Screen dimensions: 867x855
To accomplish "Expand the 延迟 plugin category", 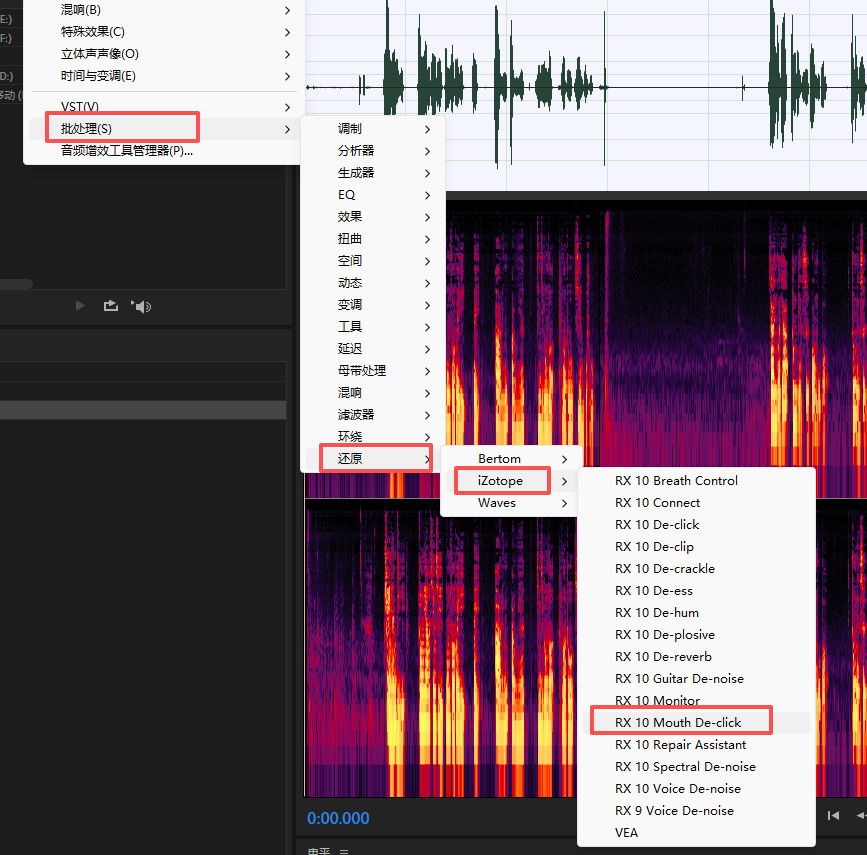I will point(373,349).
